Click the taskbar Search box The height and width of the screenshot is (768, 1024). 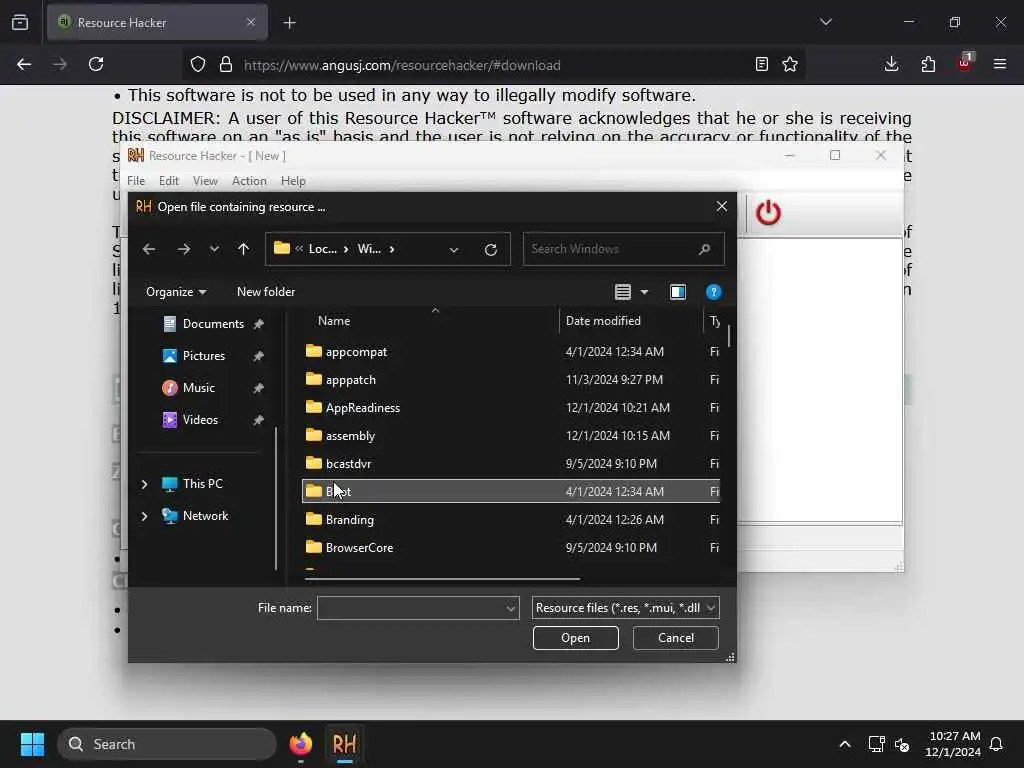coord(167,744)
